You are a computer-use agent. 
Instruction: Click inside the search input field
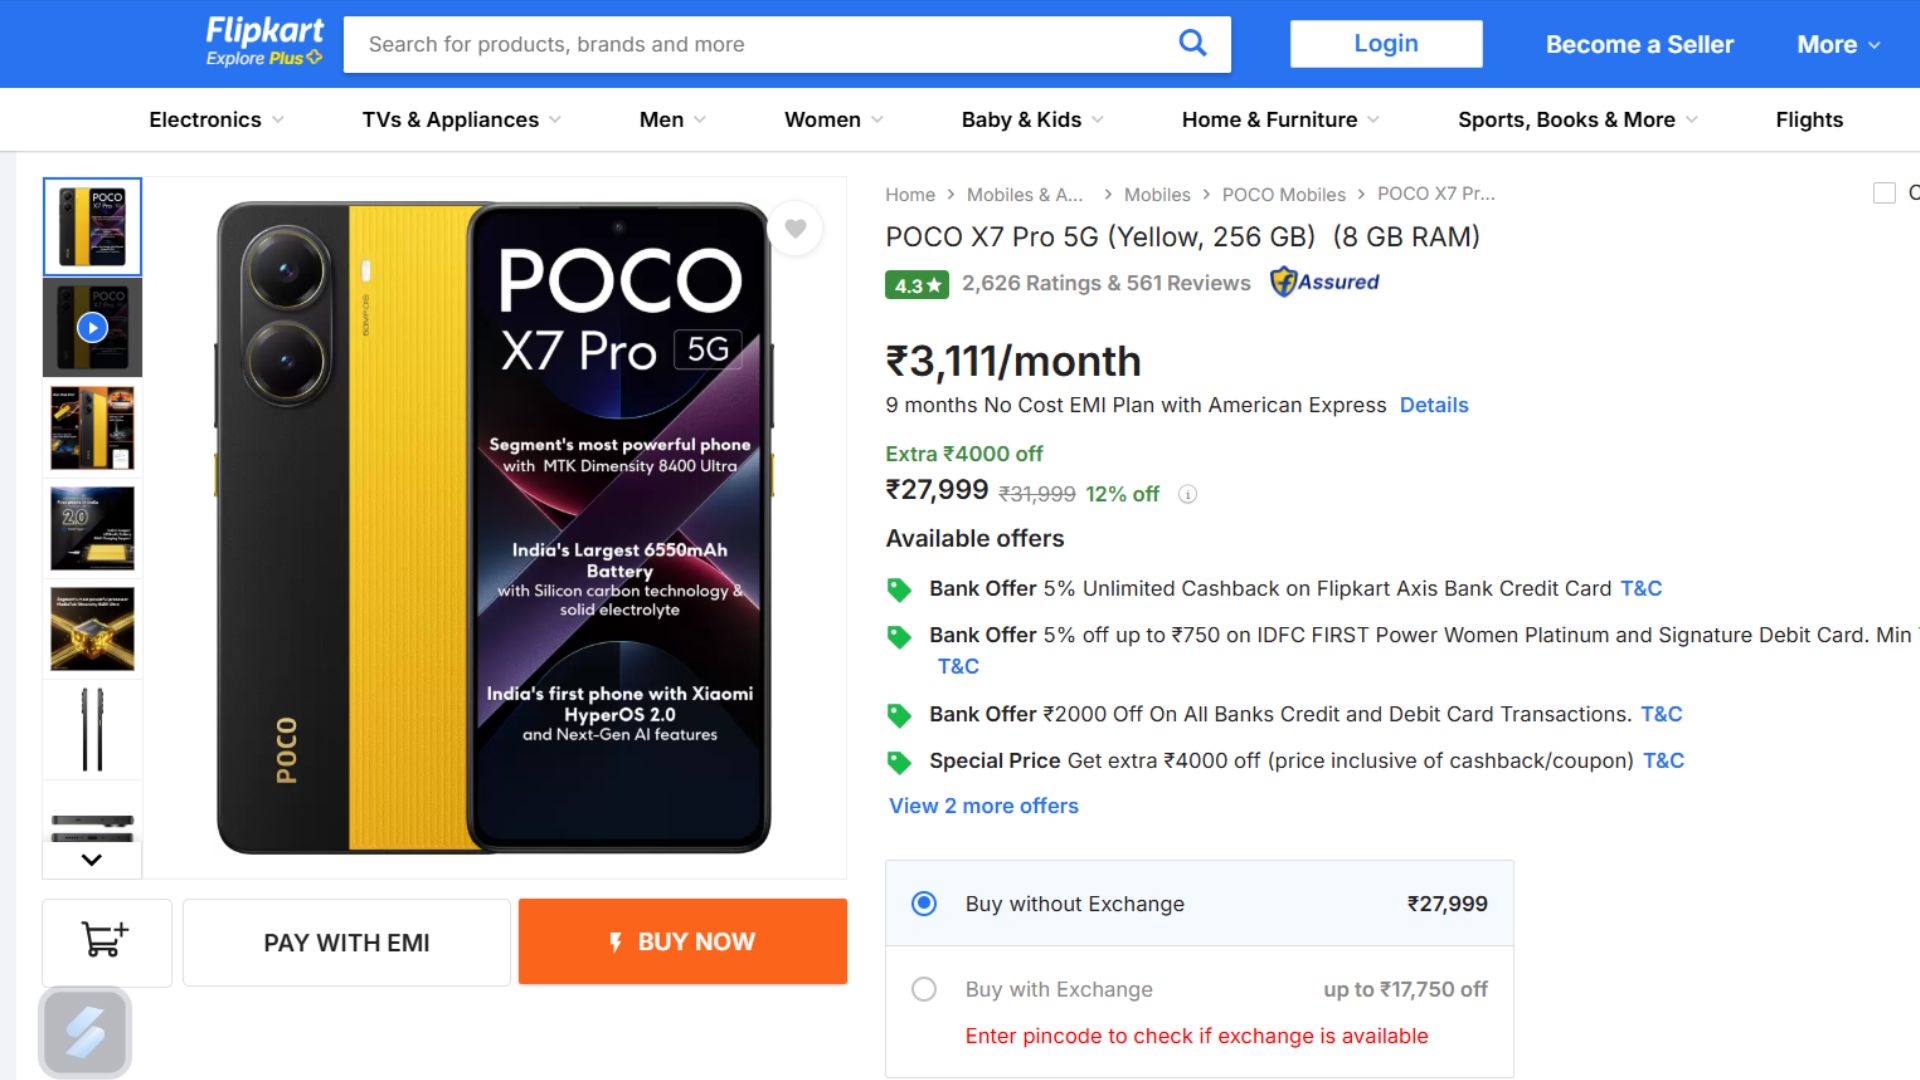pos(700,44)
